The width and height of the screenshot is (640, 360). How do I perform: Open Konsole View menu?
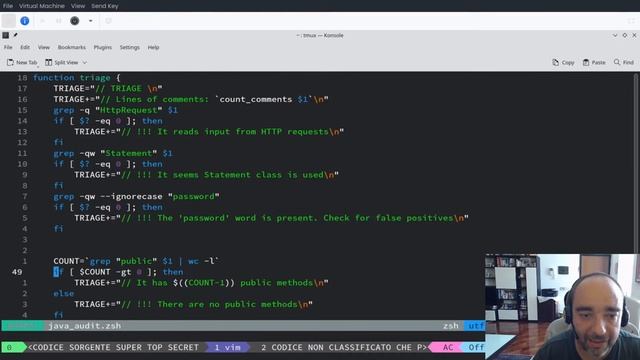tap(44, 47)
